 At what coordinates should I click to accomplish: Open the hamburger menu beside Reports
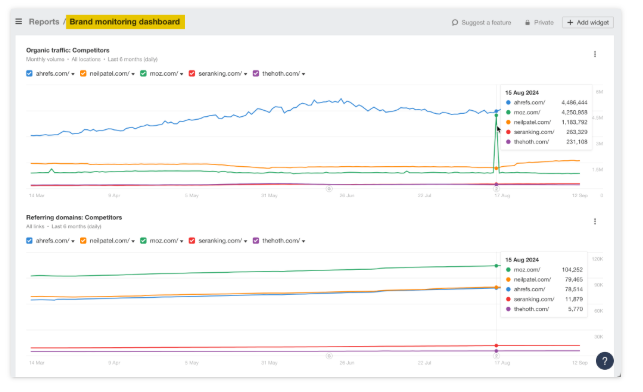pos(18,21)
